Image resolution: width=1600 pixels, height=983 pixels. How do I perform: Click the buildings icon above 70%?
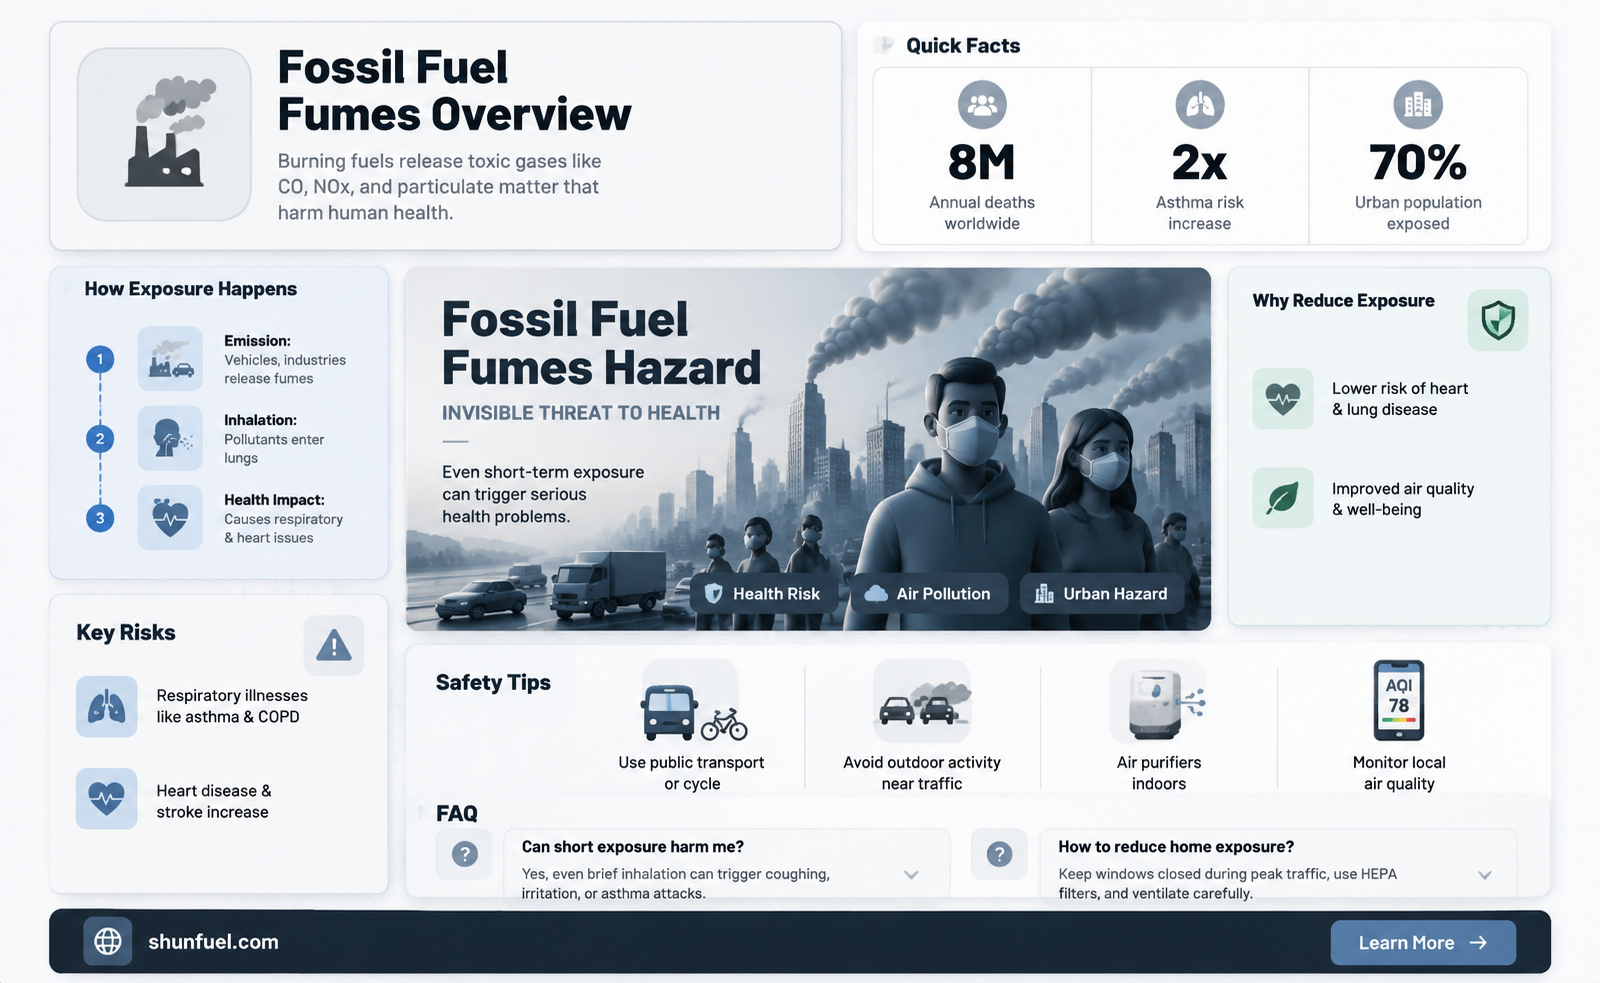tap(1418, 105)
